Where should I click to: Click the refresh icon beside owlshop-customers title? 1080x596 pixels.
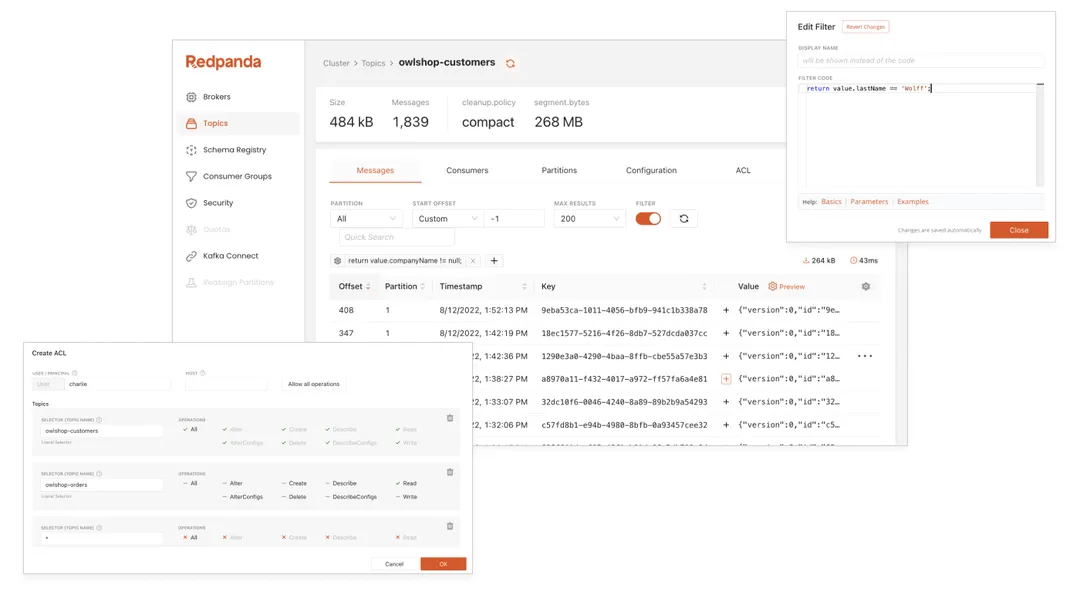coord(510,63)
